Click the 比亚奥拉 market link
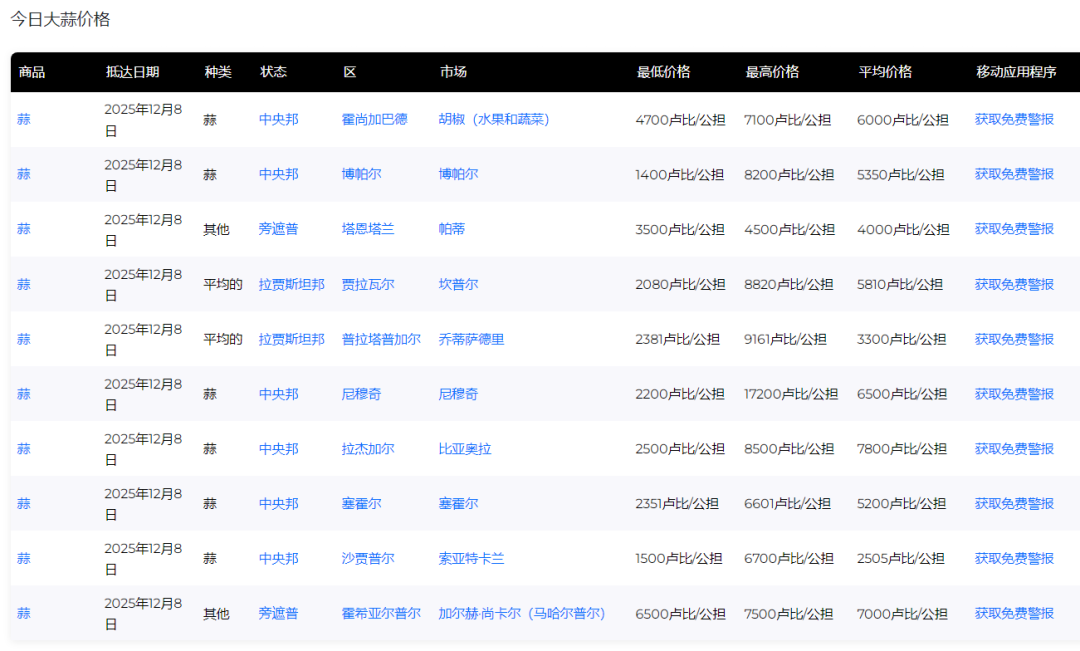Viewport: 1080px width, 651px height. [x=464, y=449]
